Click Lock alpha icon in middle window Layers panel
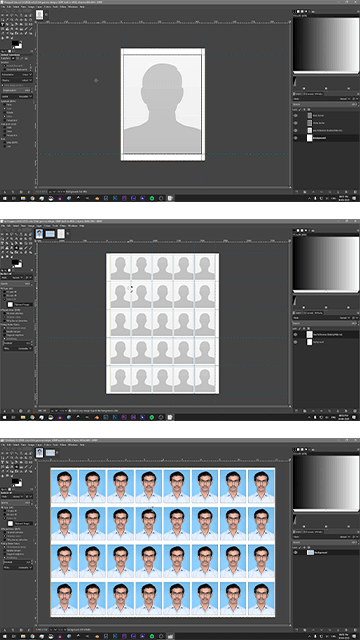The image size is (360, 640). click(x=309, y=329)
